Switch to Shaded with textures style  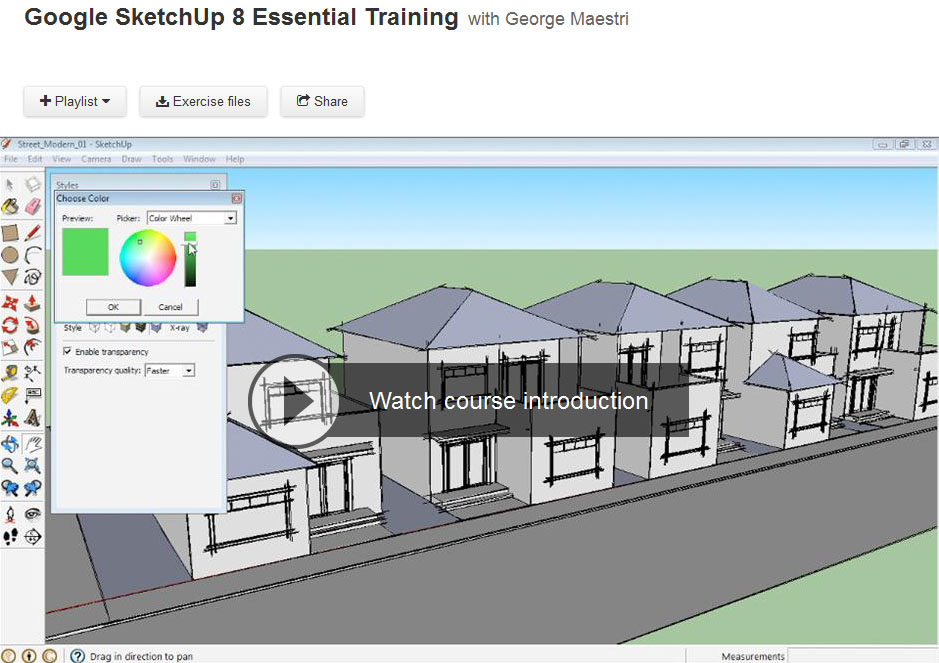(141, 328)
